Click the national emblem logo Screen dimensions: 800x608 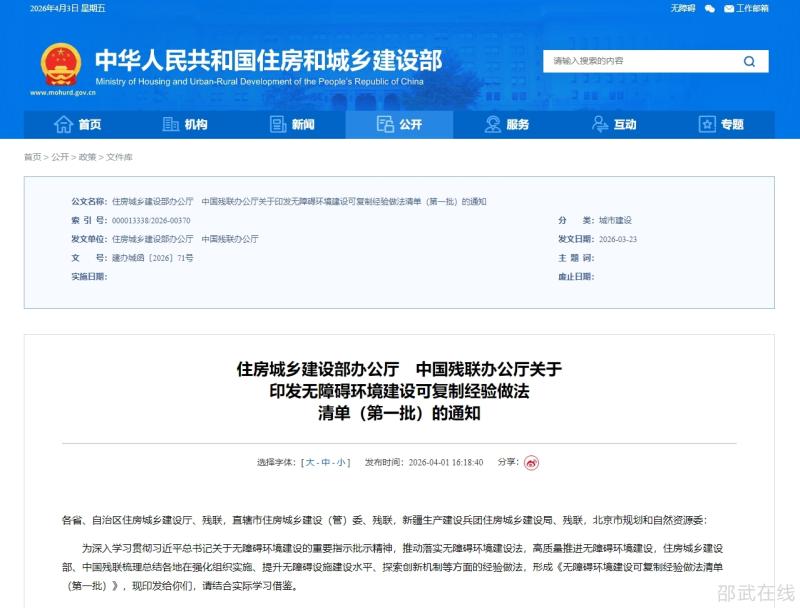click(x=61, y=64)
